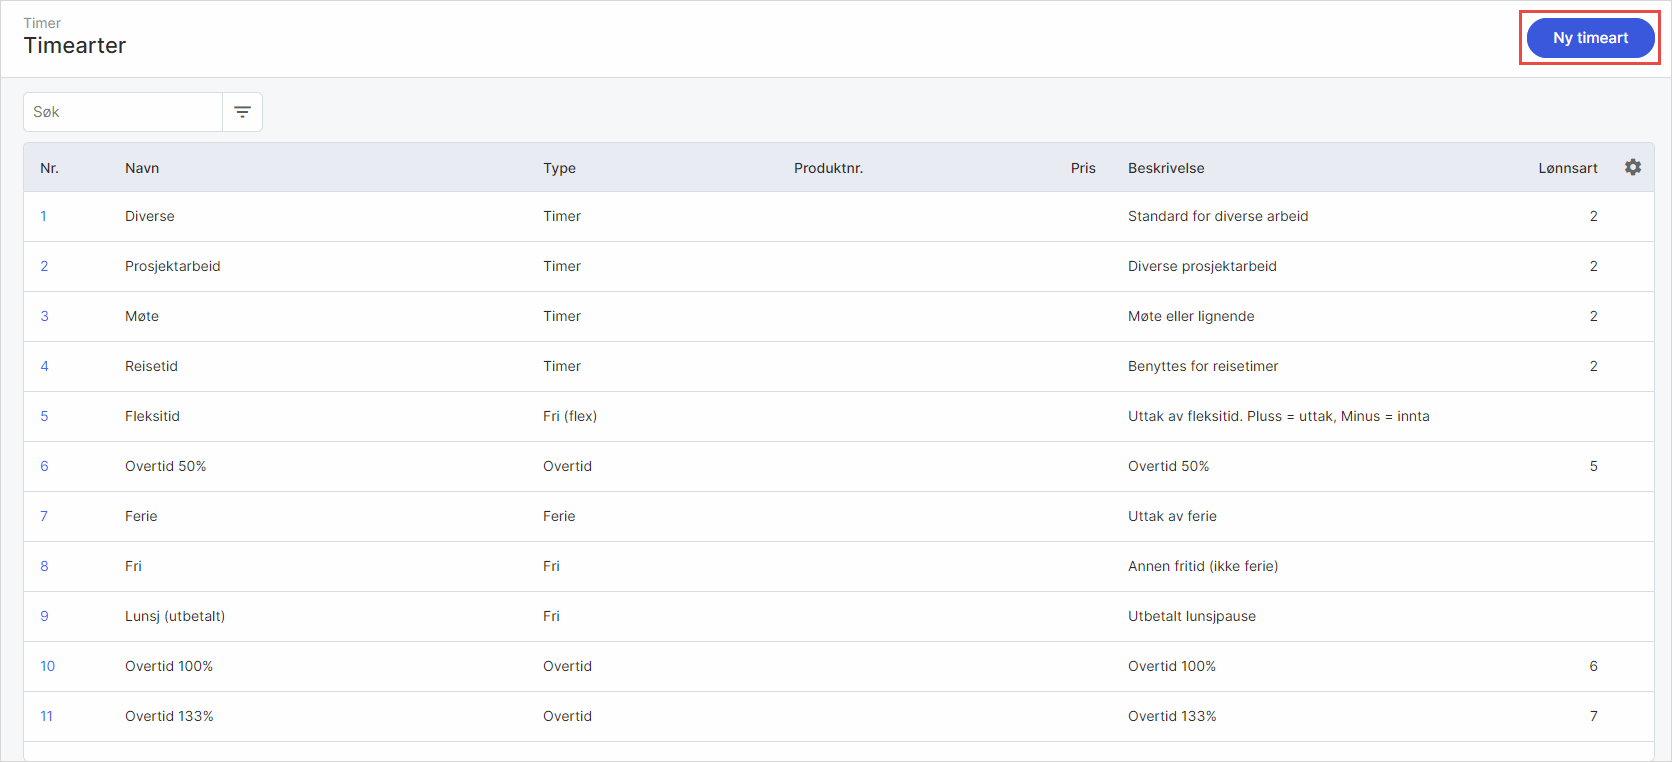Select the Ferie row name
This screenshot has width=1672, height=762.
click(141, 516)
